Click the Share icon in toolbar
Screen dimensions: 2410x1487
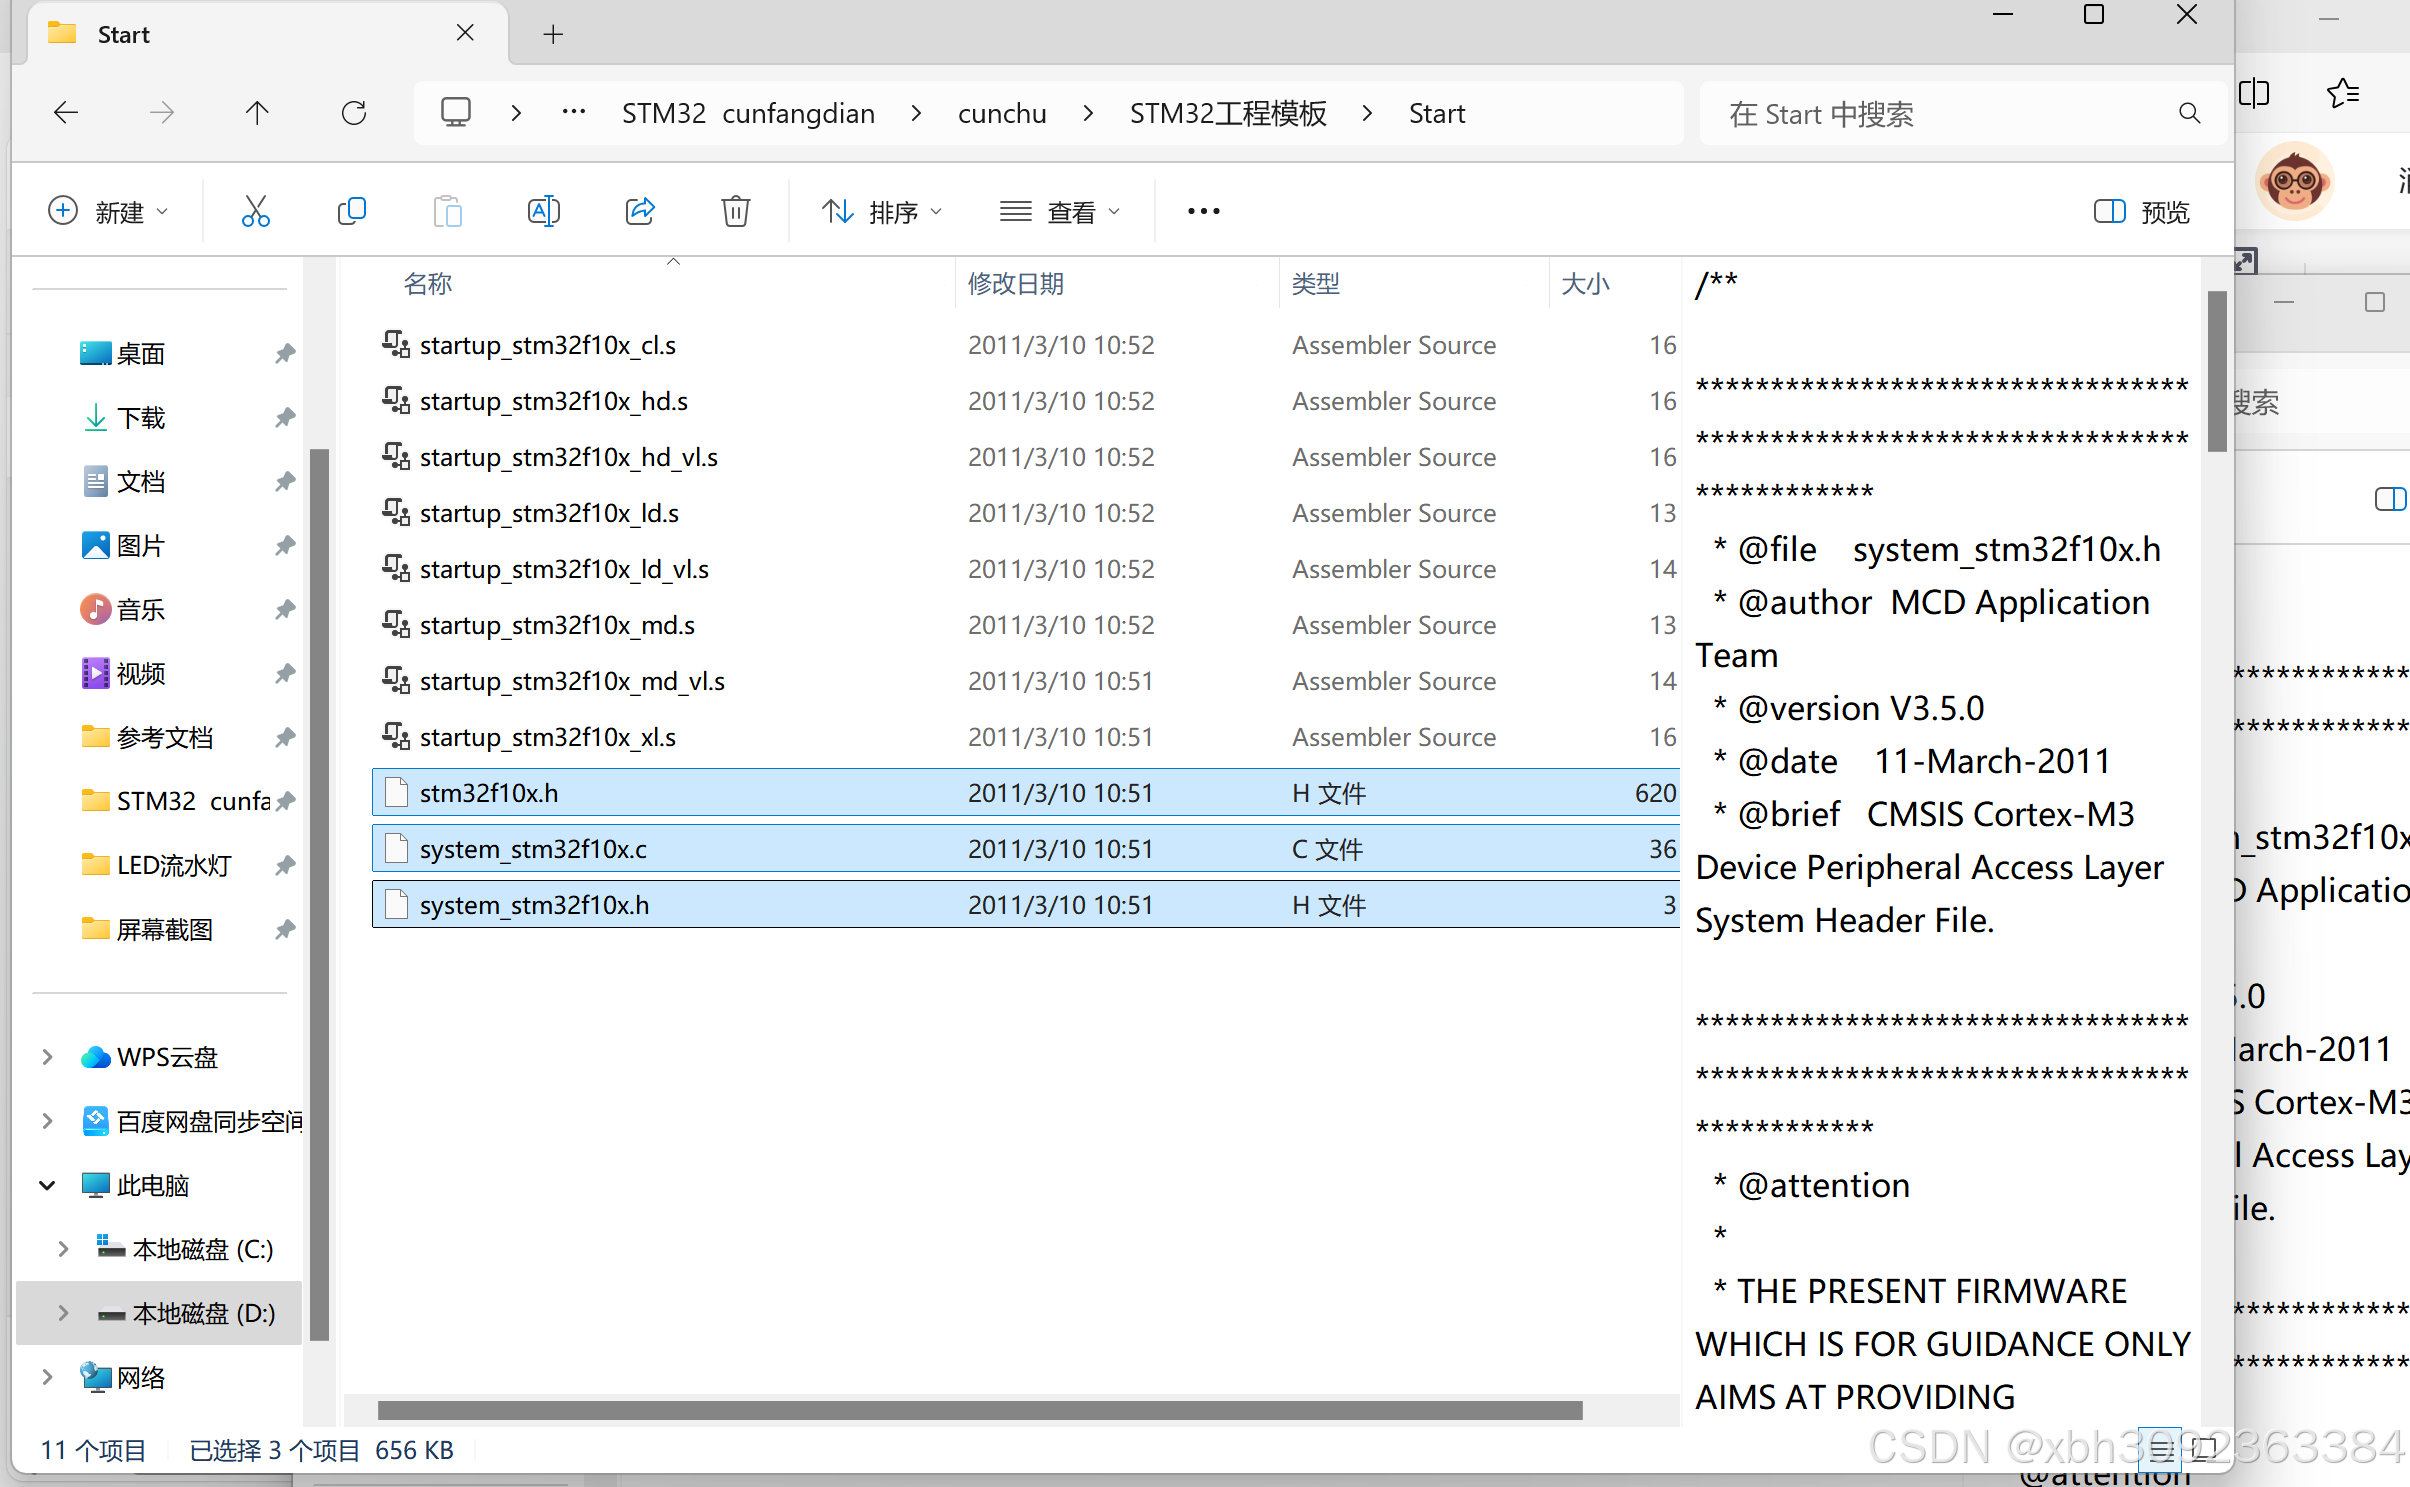(640, 211)
